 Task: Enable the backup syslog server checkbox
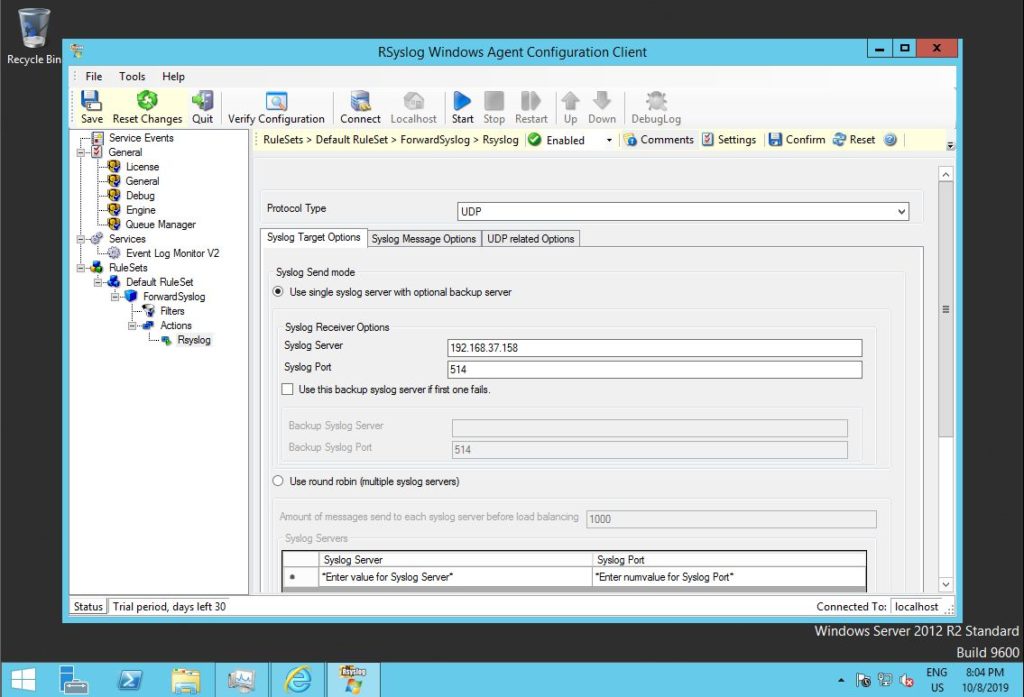pyautogui.click(x=288, y=389)
